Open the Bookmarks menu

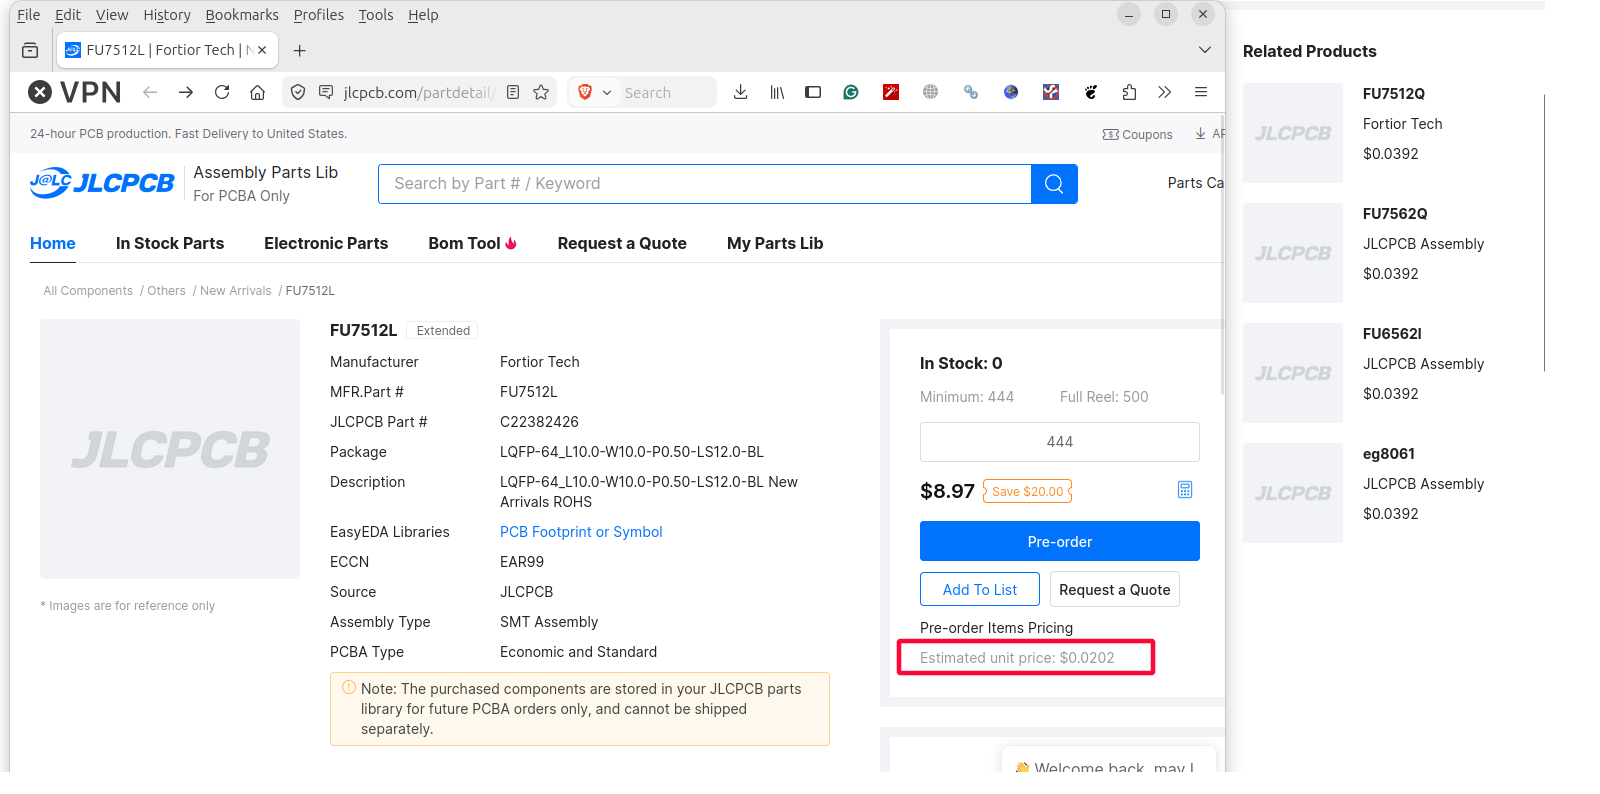pyautogui.click(x=242, y=15)
